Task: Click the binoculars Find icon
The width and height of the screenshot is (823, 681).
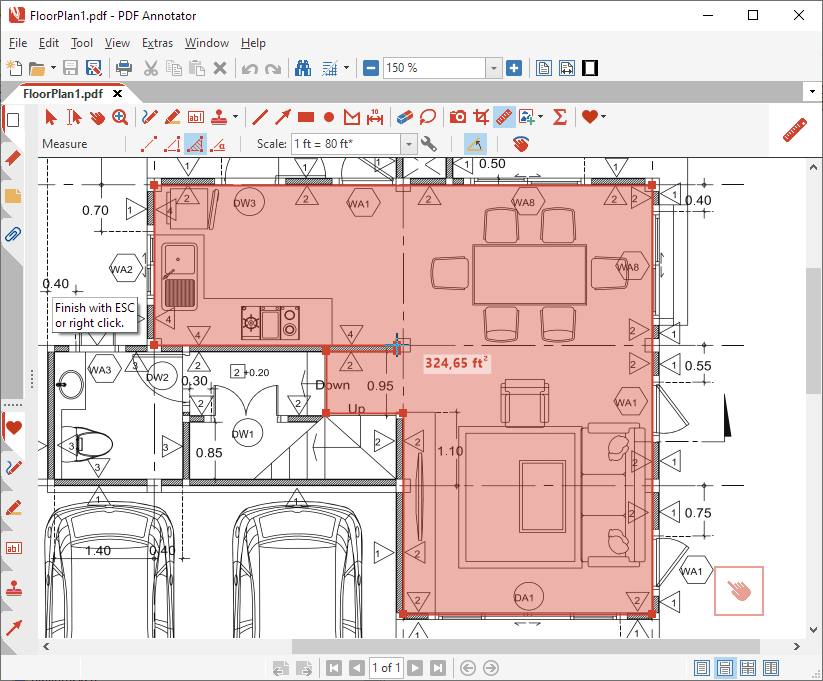Action: [303, 68]
